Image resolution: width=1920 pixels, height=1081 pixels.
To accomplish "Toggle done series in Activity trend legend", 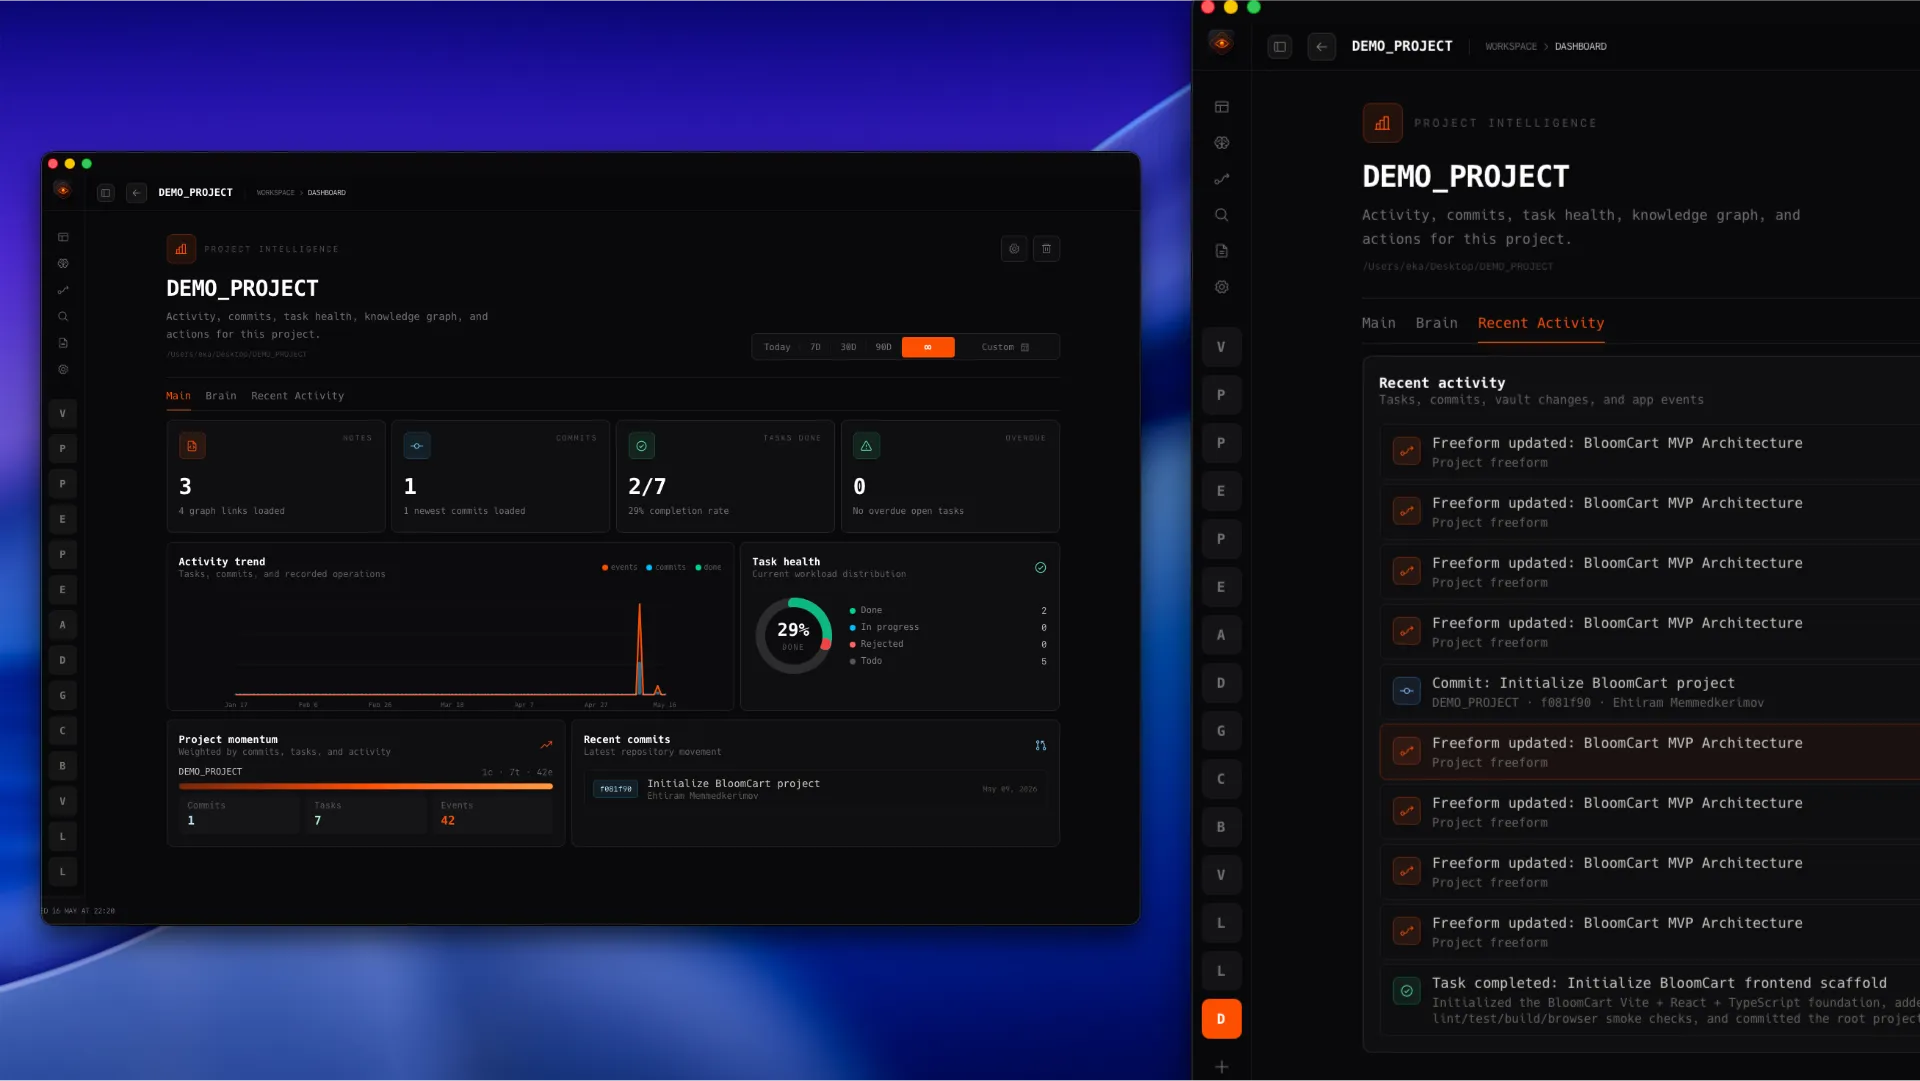I will click(708, 567).
